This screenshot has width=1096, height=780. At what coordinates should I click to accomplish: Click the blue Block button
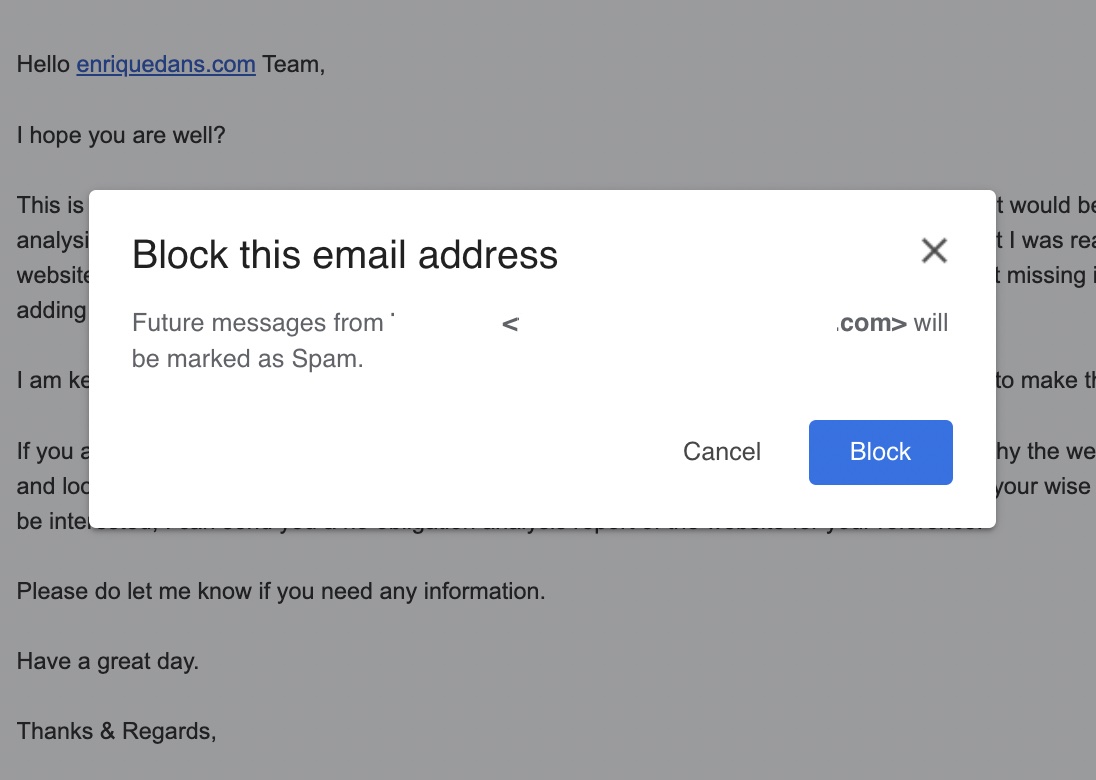880,452
